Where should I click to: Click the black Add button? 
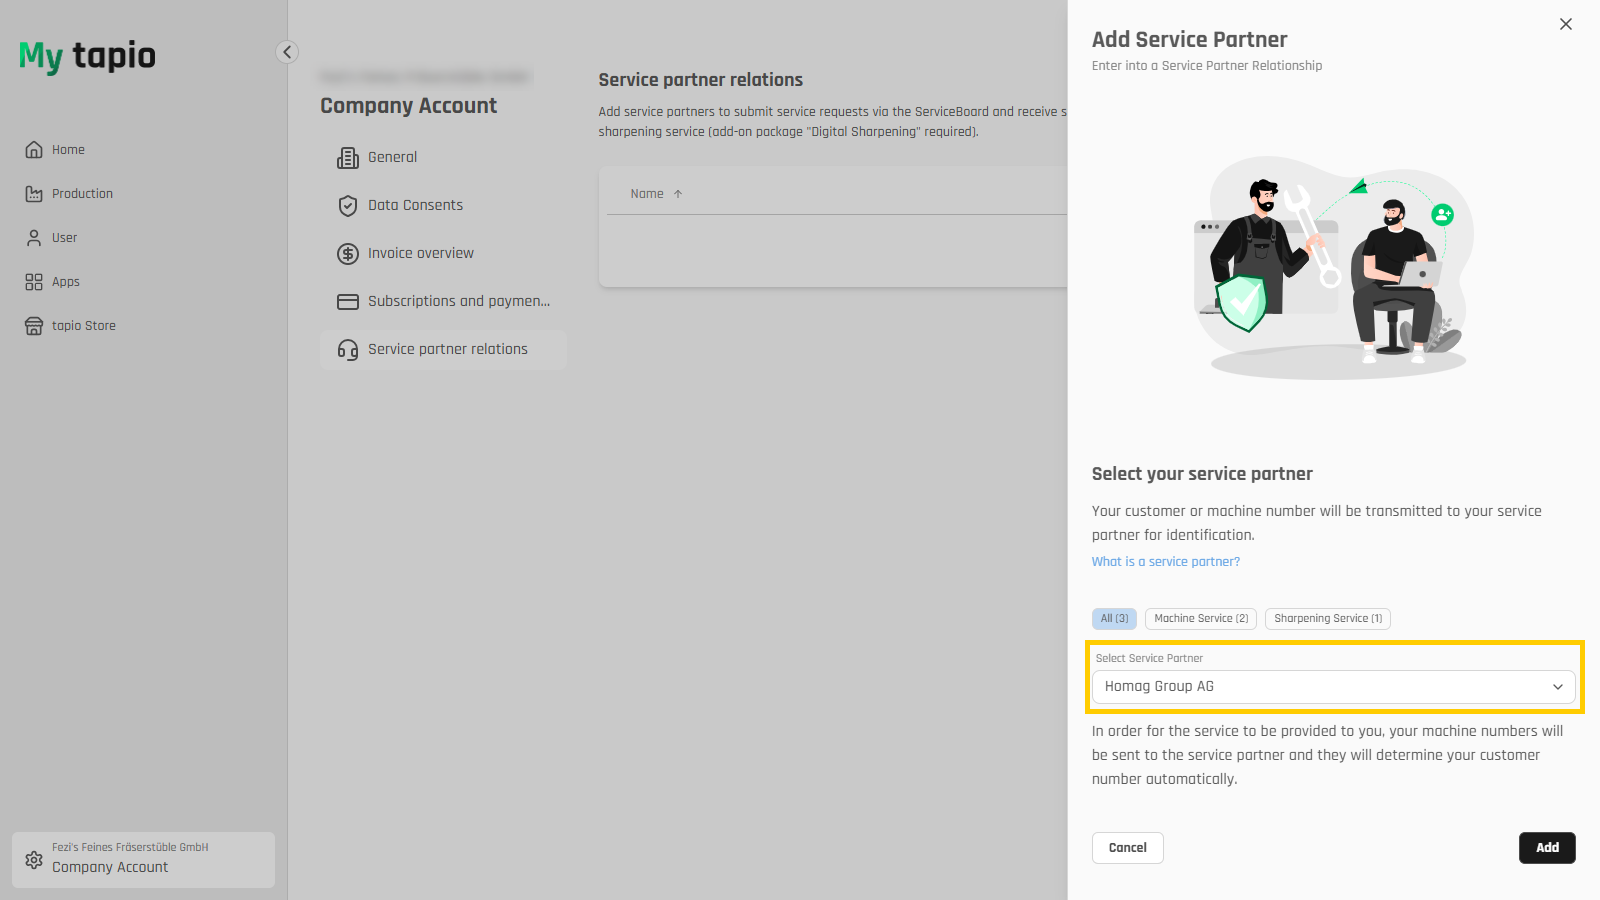pyautogui.click(x=1547, y=848)
